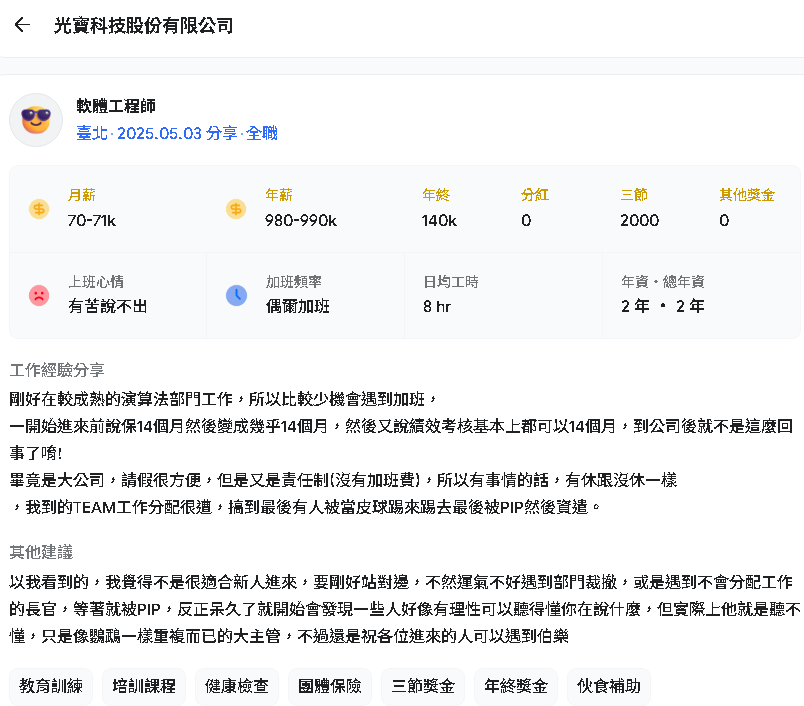Click the mood text 有苦說不出
Viewport: 804px width, 706px height.
click(108, 306)
